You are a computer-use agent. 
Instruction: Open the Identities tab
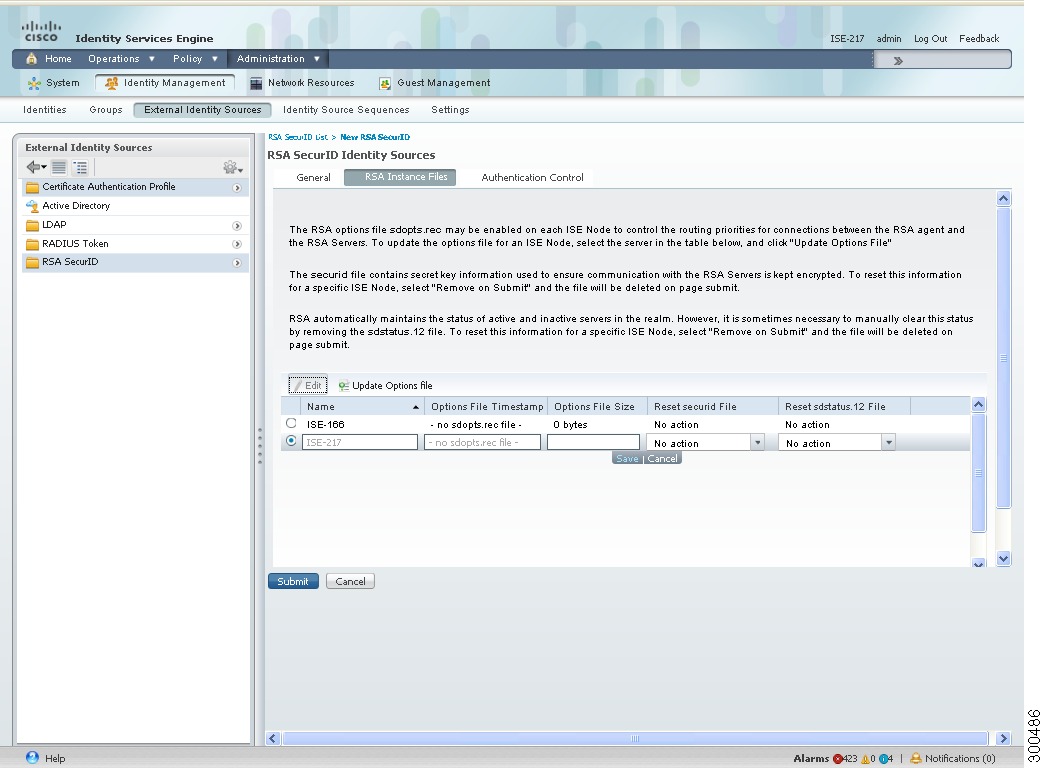(45, 110)
